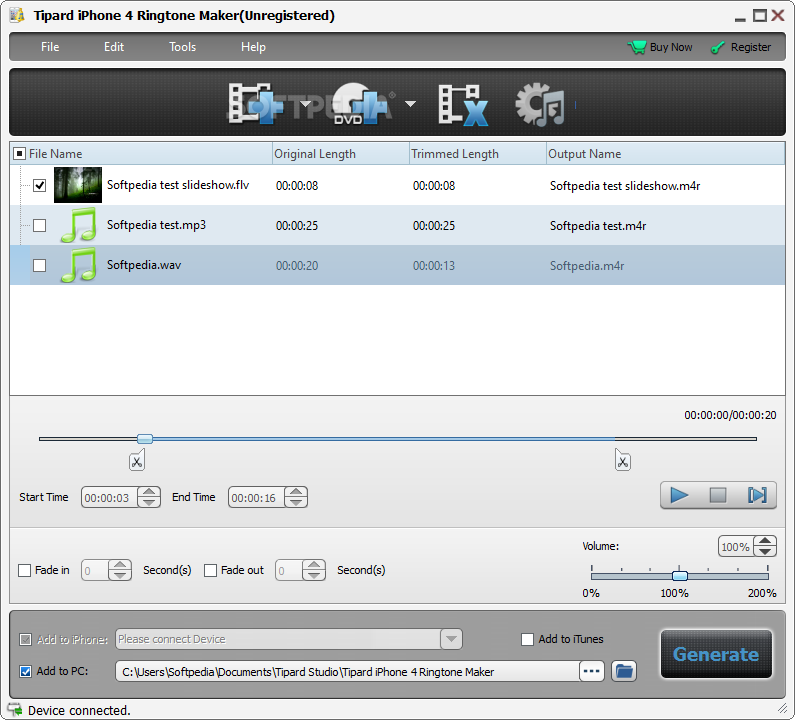795x720 pixels.
Task: Check the Softpedia.wav checkbox
Action: point(40,265)
